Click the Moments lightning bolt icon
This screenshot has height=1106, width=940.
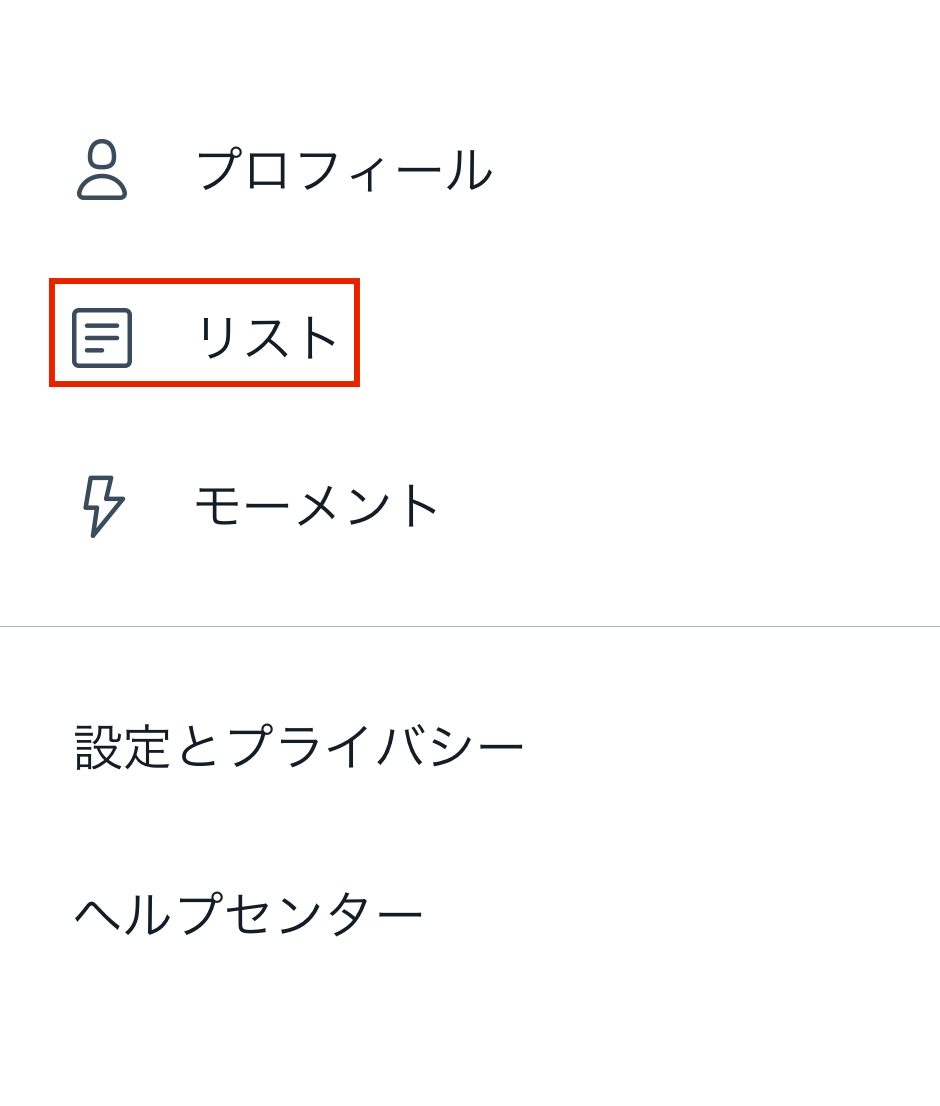(x=103, y=506)
